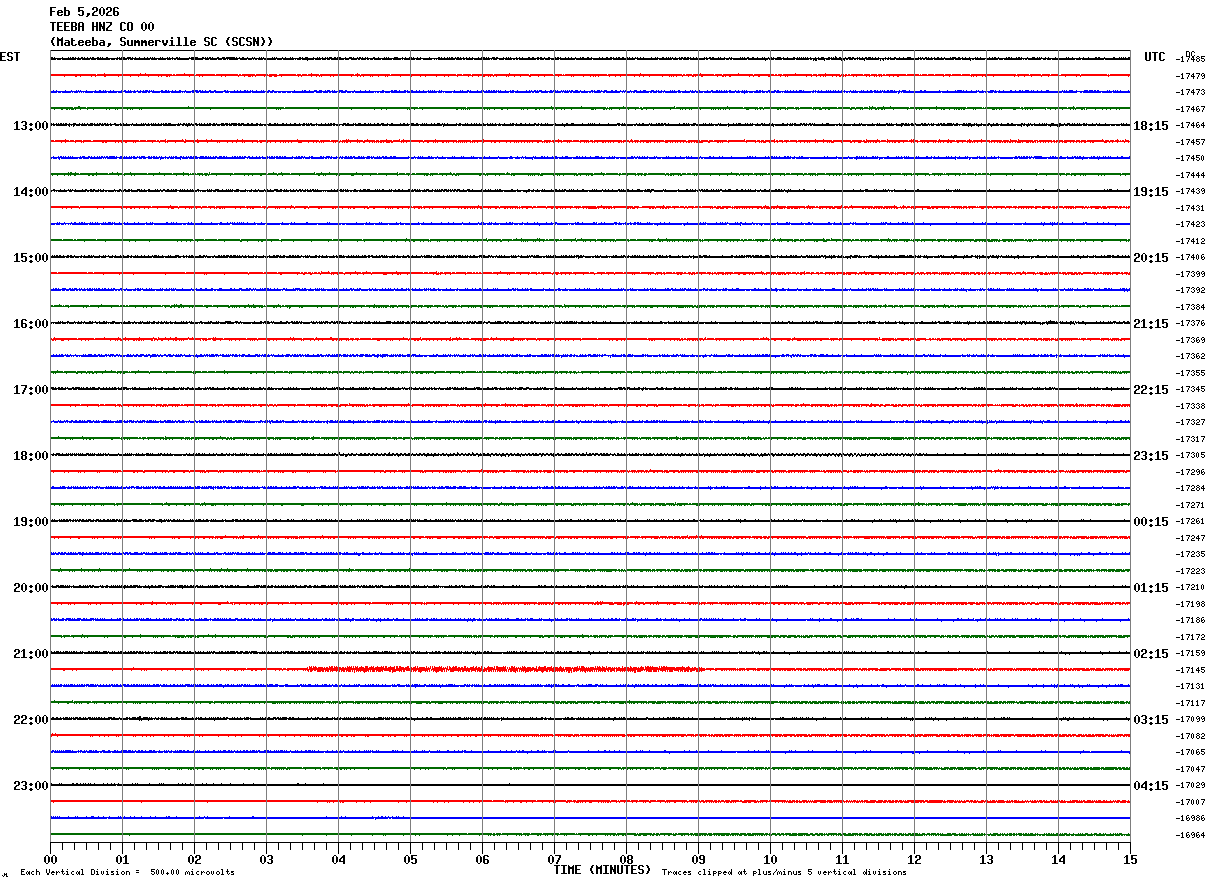Click the DC offset value -17029
Viewport: 1210px width, 886px height.
click(1191, 786)
